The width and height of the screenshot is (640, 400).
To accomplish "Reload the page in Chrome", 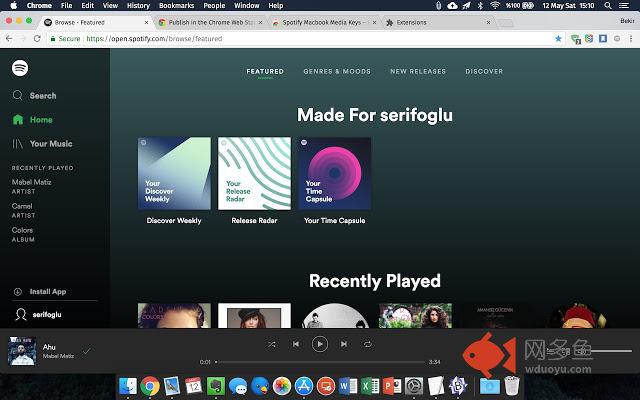I will point(37,38).
